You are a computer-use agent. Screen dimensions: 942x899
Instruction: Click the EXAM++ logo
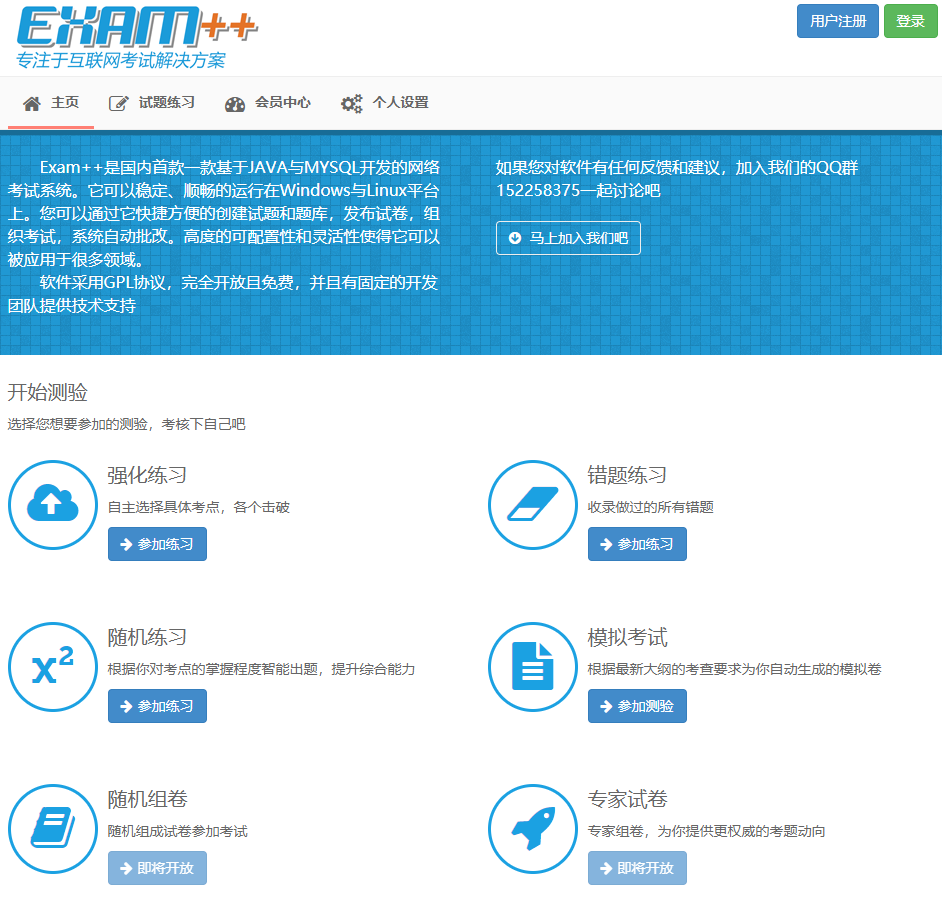point(138,26)
